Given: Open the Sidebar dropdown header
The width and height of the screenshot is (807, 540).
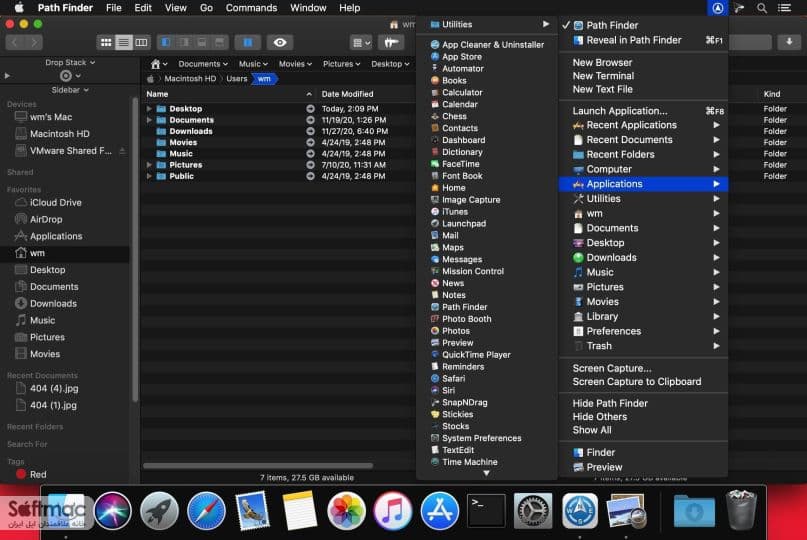Looking at the screenshot, I should [70, 90].
